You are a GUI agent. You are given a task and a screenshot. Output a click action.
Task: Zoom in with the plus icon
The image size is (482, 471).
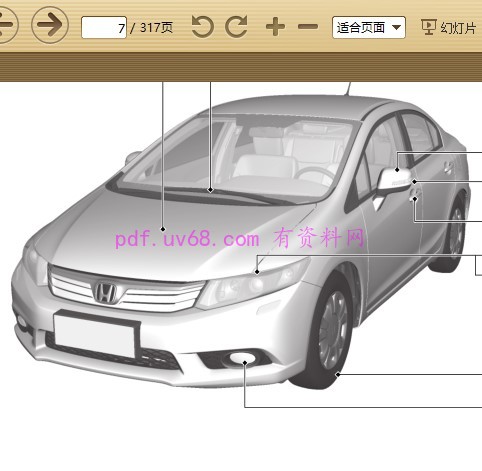[275, 27]
